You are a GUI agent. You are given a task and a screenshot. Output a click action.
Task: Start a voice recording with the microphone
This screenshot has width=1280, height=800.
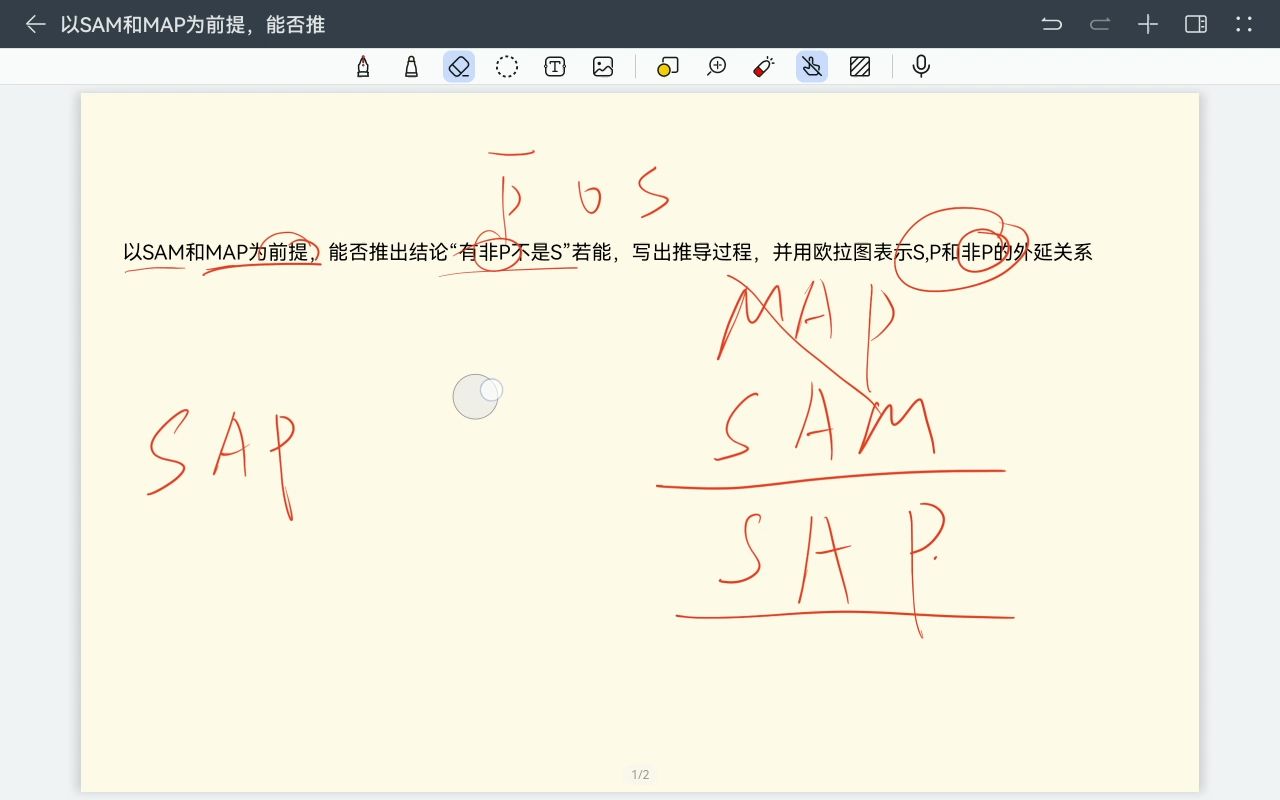(x=919, y=66)
